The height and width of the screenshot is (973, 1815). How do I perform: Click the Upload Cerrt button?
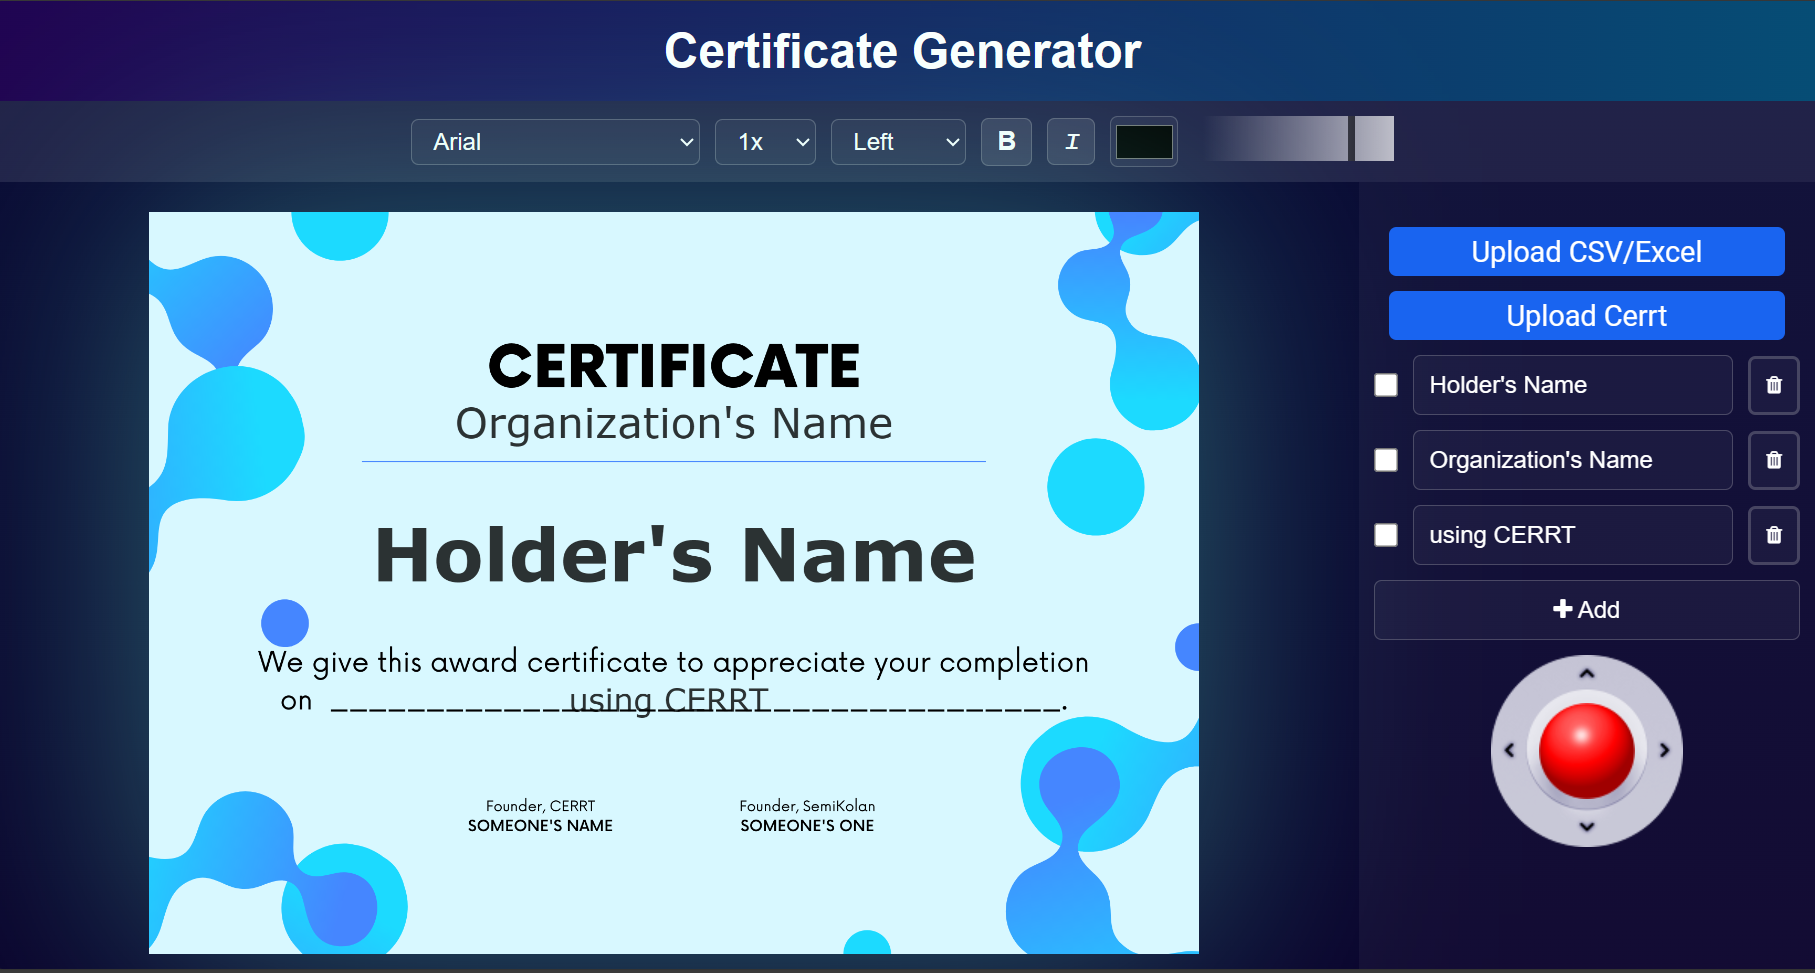(x=1586, y=316)
